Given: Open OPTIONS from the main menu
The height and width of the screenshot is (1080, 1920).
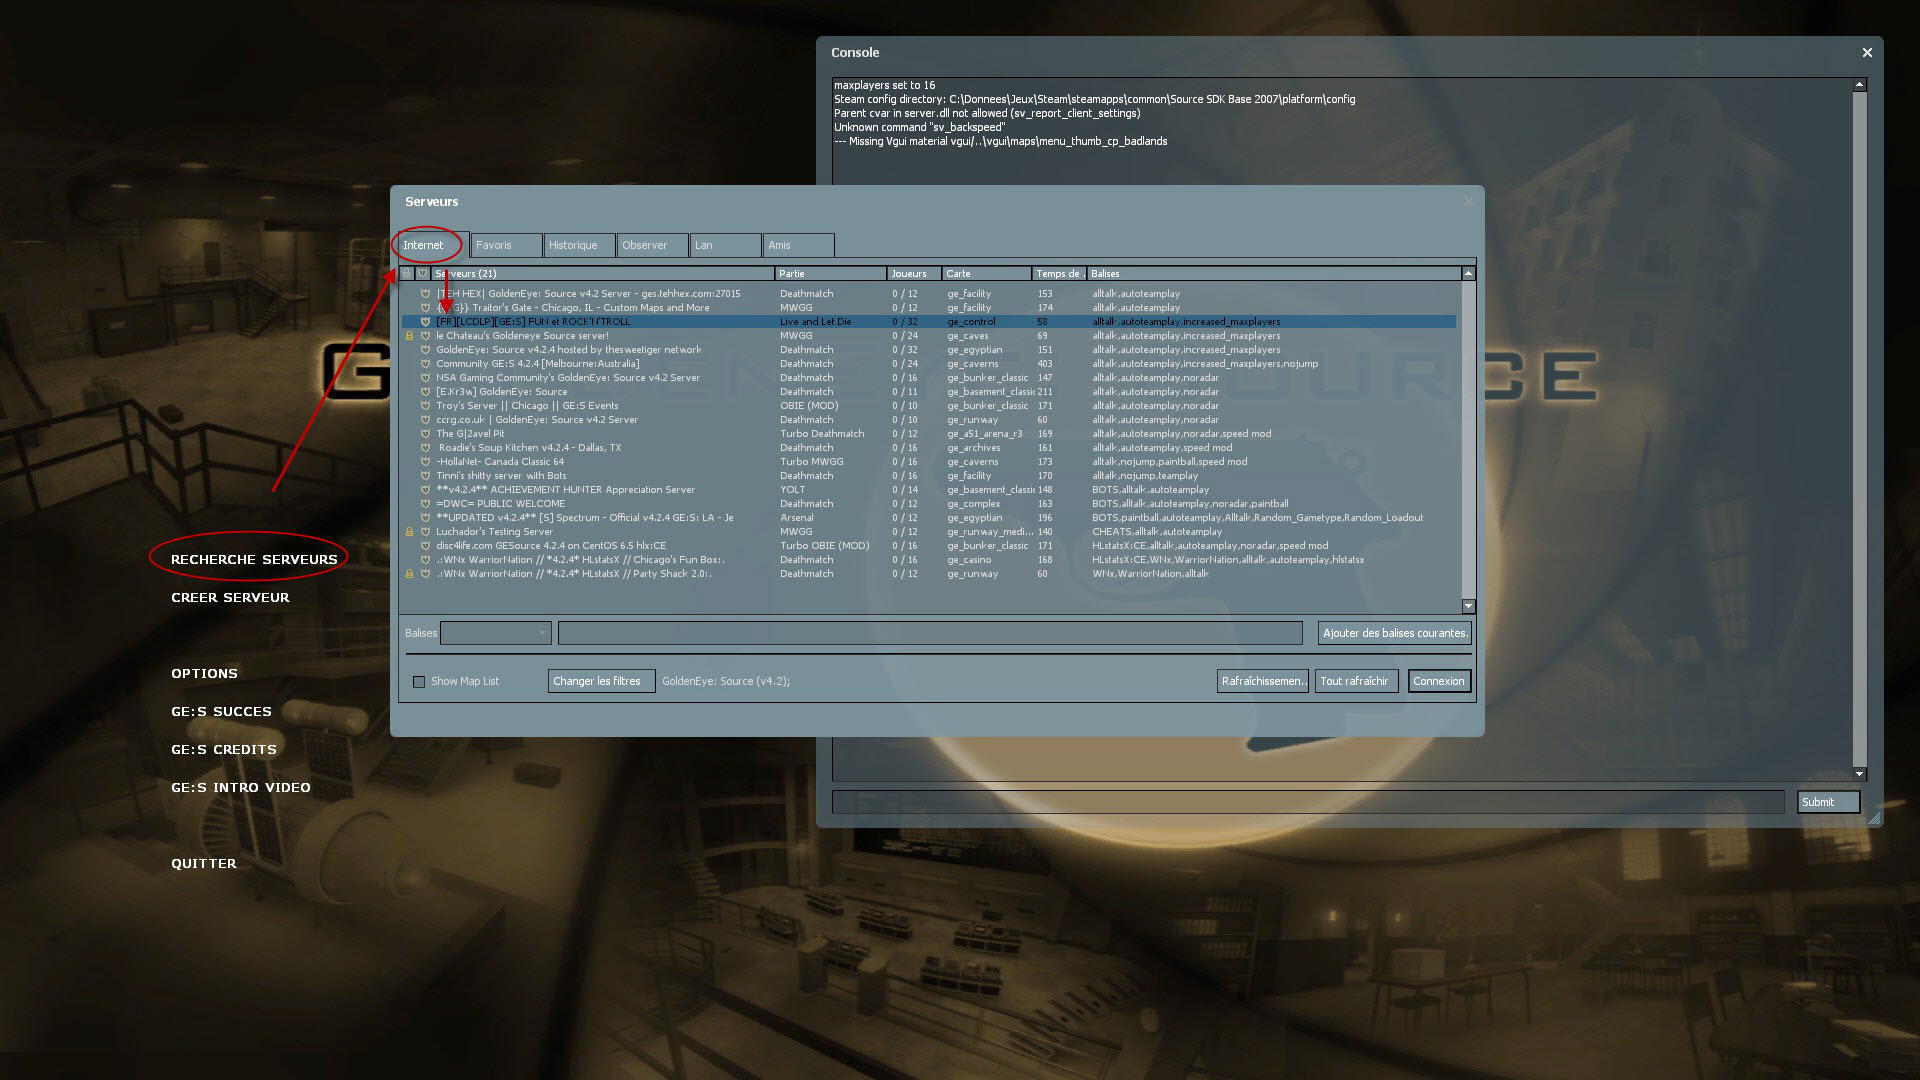Looking at the screenshot, I should (x=204, y=673).
